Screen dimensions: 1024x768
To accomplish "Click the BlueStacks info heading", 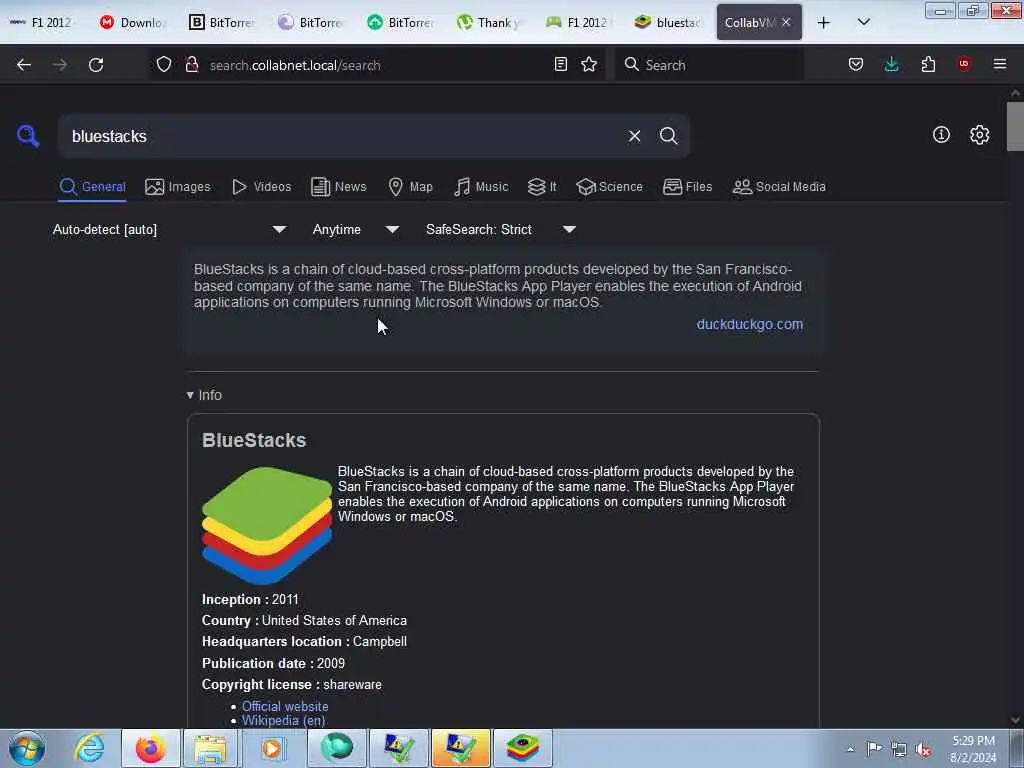I will [x=254, y=440].
